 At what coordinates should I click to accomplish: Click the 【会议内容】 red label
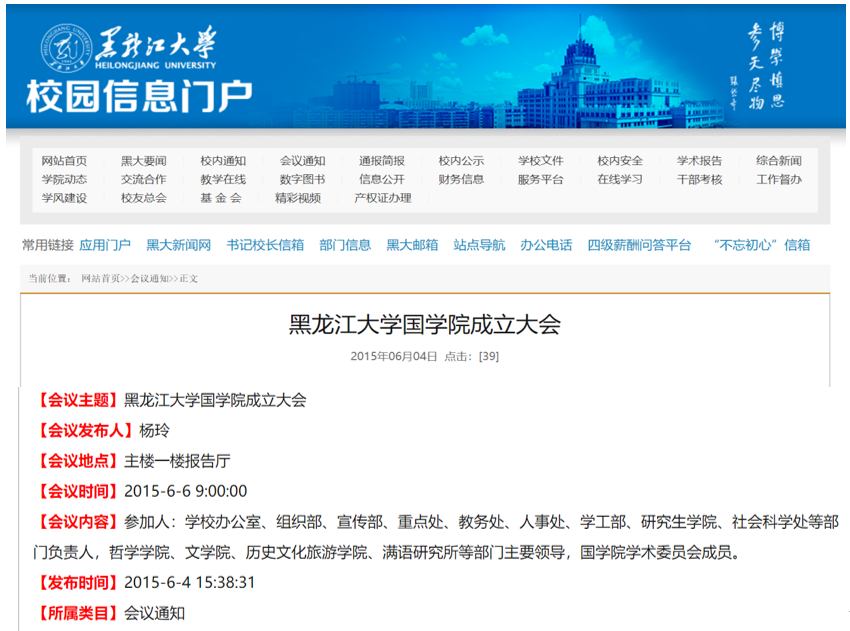79,521
